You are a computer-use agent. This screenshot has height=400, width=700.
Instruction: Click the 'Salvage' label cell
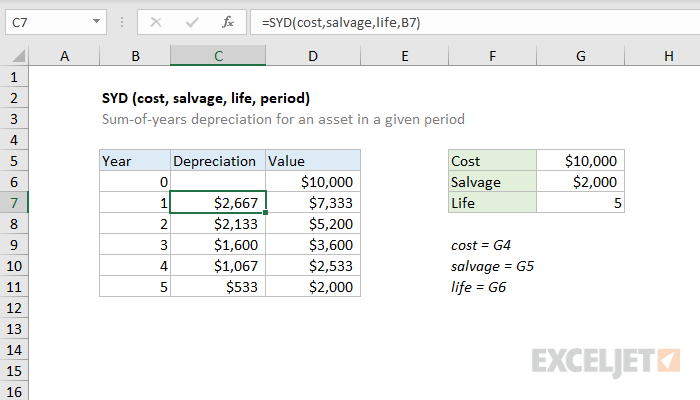point(492,182)
